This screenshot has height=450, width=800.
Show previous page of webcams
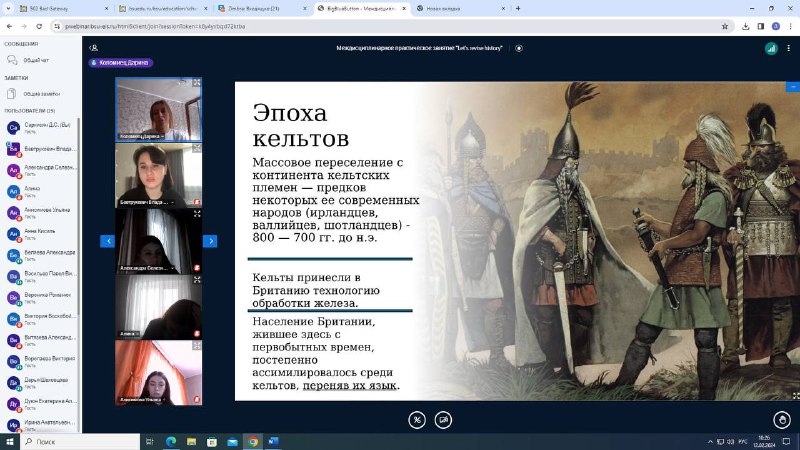click(x=108, y=241)
